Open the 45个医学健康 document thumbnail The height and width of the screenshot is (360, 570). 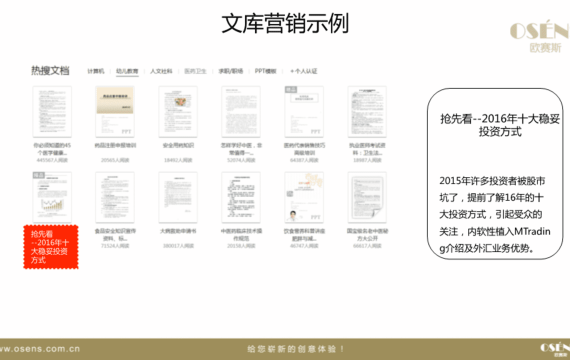(52, 112)
